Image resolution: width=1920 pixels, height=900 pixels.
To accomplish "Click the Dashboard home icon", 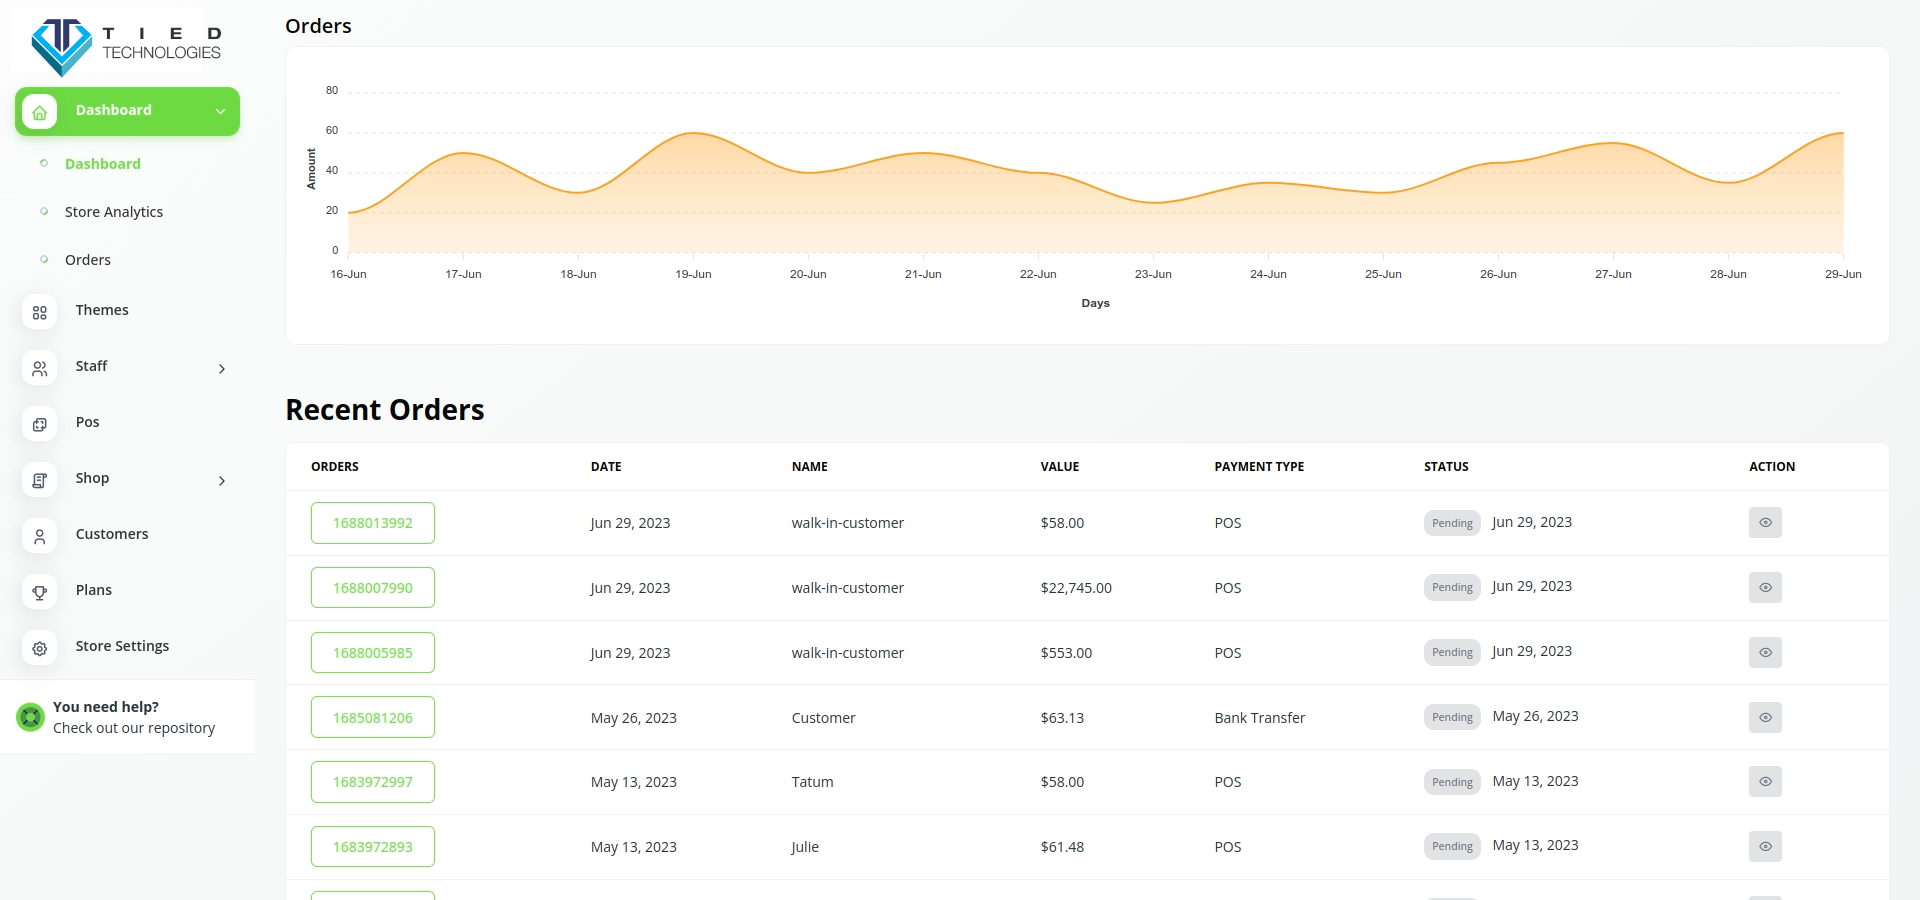I will click(40, 112).
